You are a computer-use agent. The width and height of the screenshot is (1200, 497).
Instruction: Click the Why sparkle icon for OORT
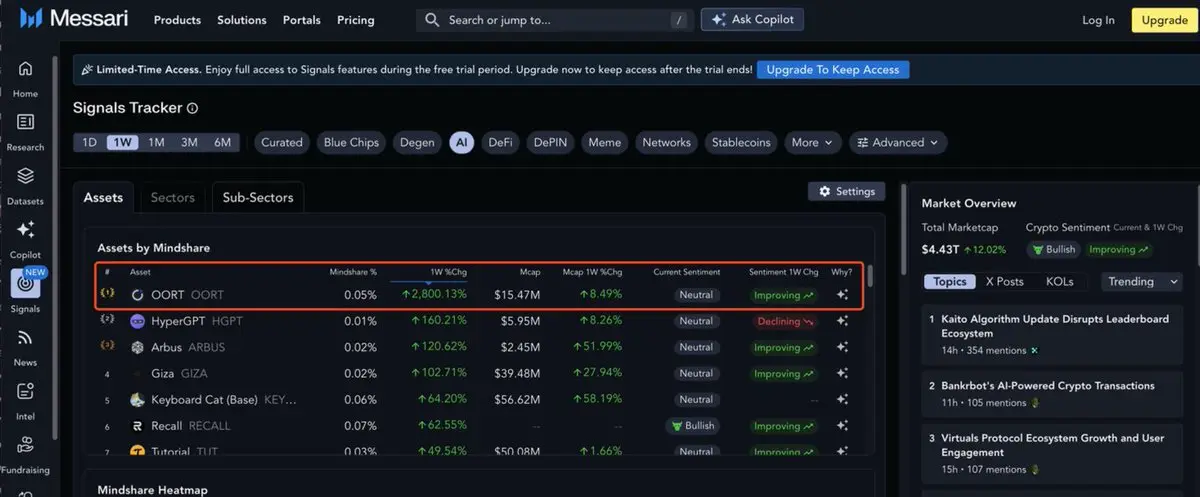tap(843, 295)
